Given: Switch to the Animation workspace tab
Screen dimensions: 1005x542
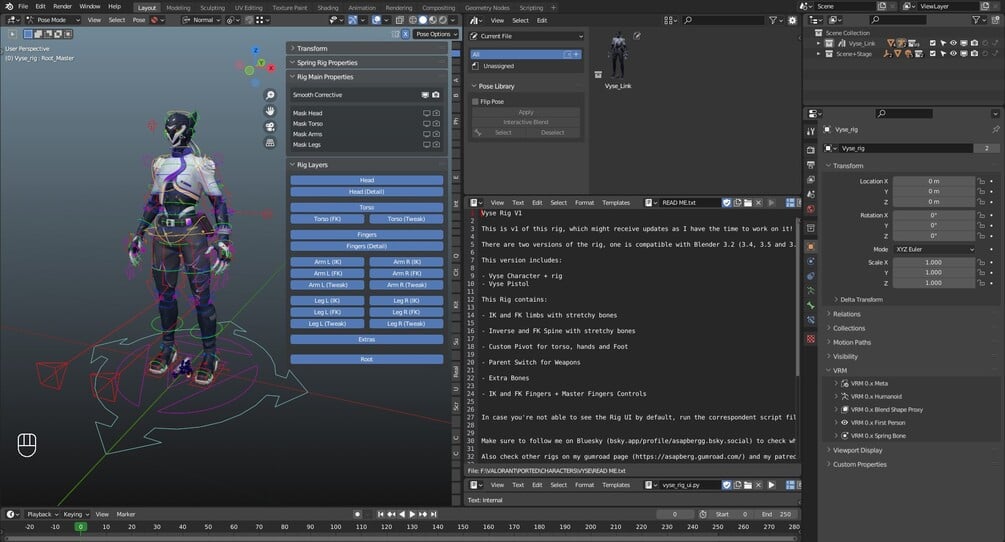Looking at the screenshot, I should coord(362,8).
